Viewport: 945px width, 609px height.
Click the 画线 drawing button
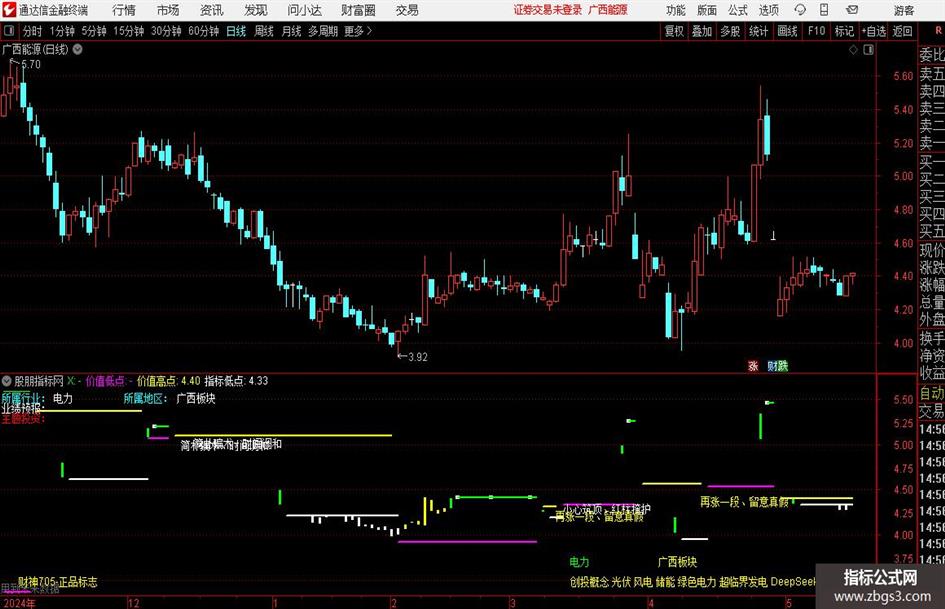point(787,31)
